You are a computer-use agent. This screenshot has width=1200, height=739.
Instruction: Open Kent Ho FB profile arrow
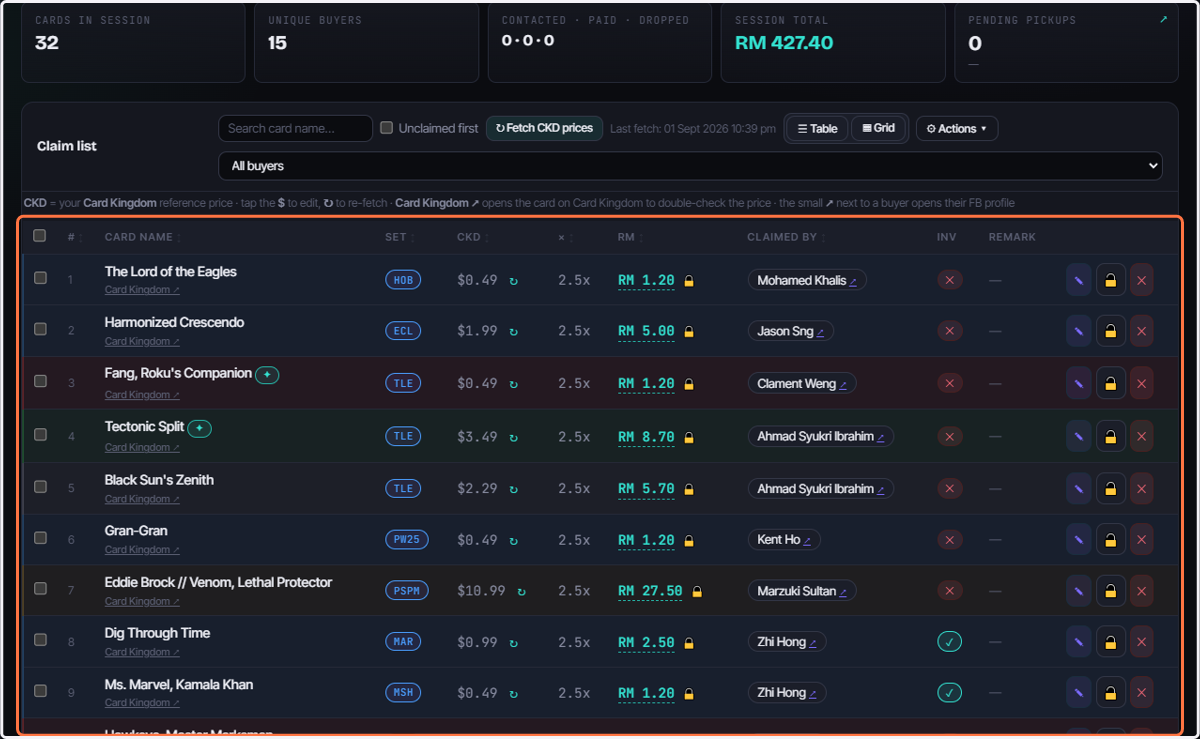(x=807, y=540)
